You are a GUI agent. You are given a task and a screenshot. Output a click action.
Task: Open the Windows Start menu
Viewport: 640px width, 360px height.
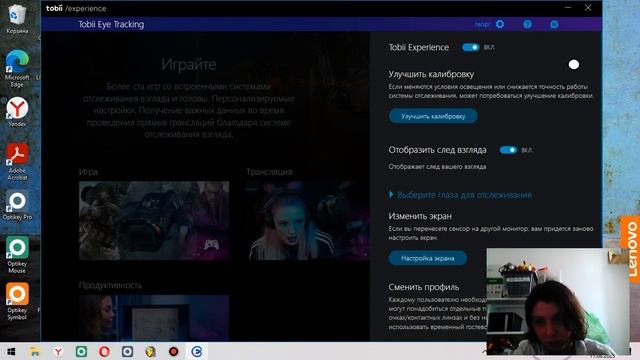pyautogui.click(x=11, y=351)
